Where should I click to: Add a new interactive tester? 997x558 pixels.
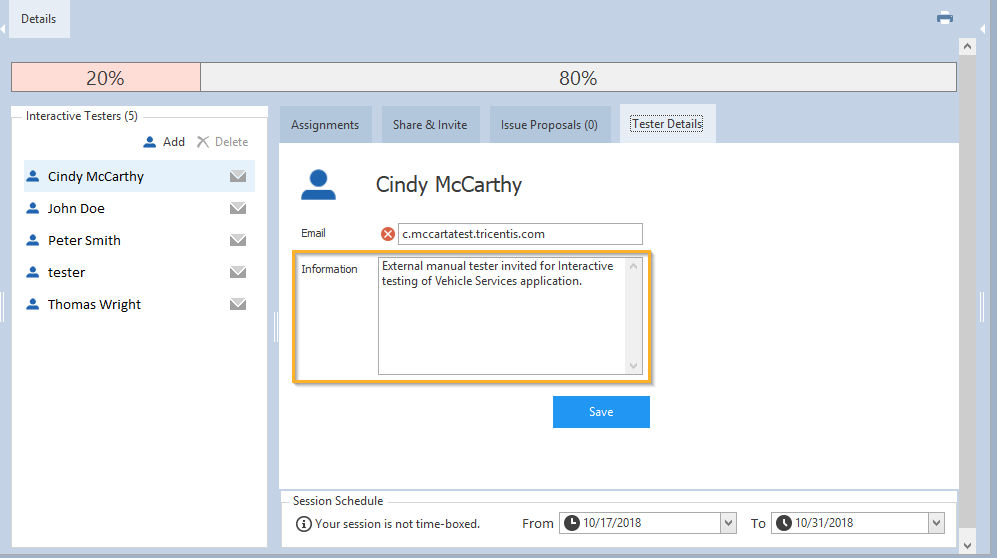pos(164,142)
